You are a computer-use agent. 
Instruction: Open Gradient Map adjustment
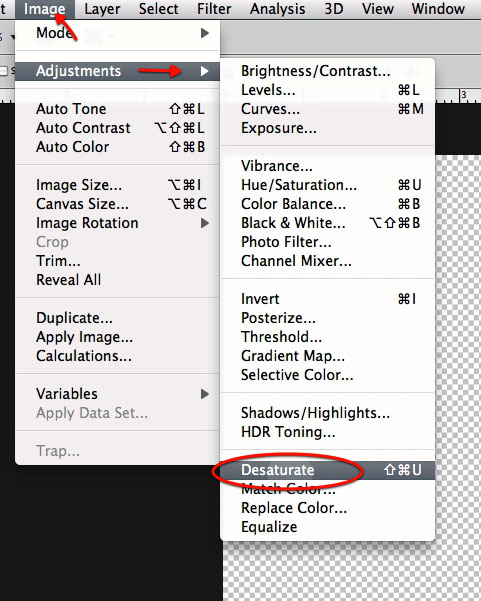[x=328, y=356]
